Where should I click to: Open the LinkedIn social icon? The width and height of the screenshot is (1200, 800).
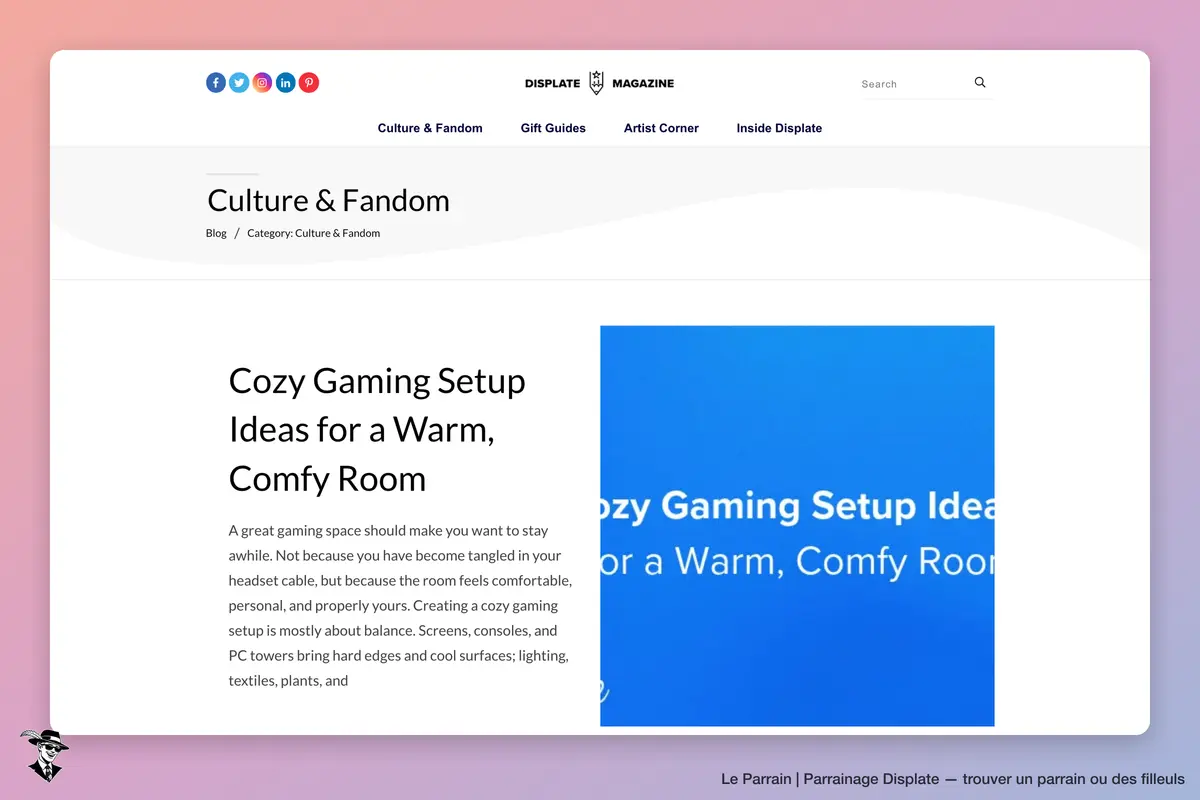pos(286,83)
